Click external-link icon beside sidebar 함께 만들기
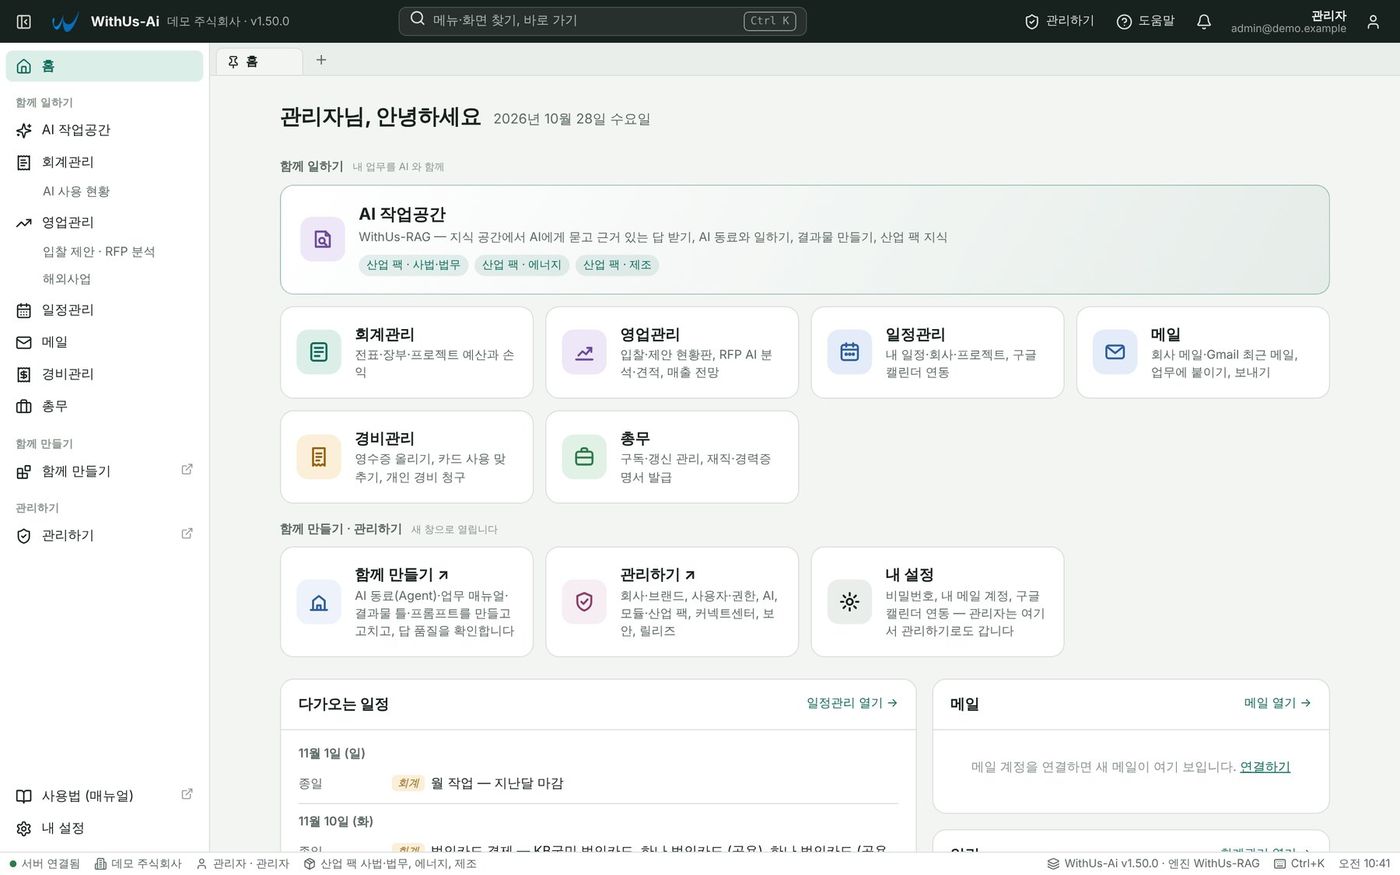1400x875 pixels. click(x=187, y=470)
